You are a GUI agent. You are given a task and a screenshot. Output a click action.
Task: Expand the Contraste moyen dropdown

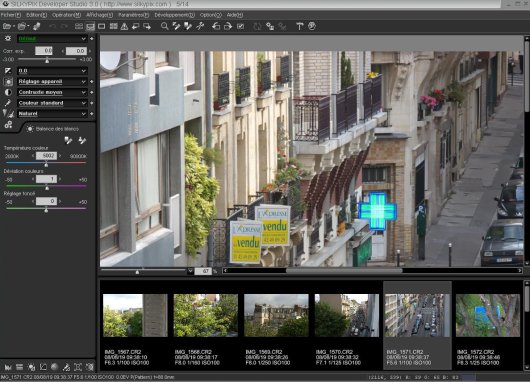(x=83, y=92)
